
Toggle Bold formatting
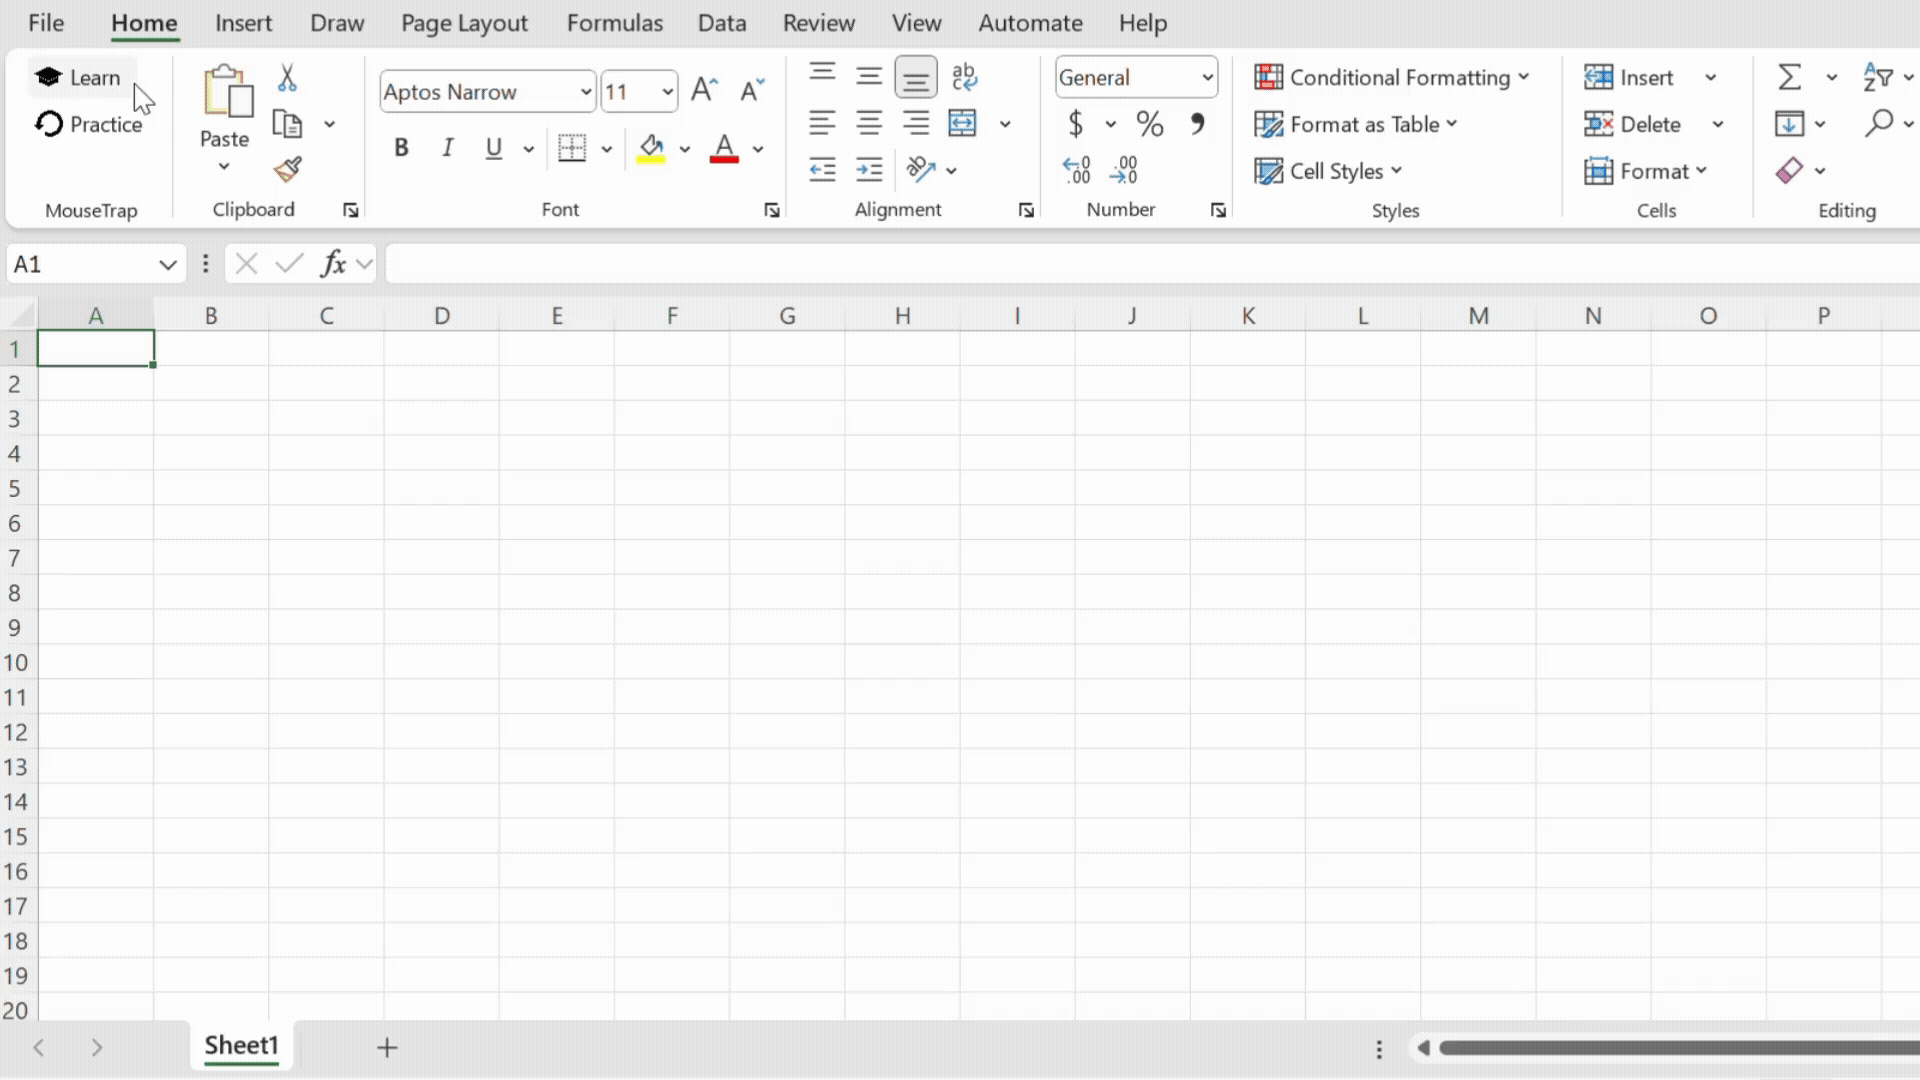click(401, 148)
